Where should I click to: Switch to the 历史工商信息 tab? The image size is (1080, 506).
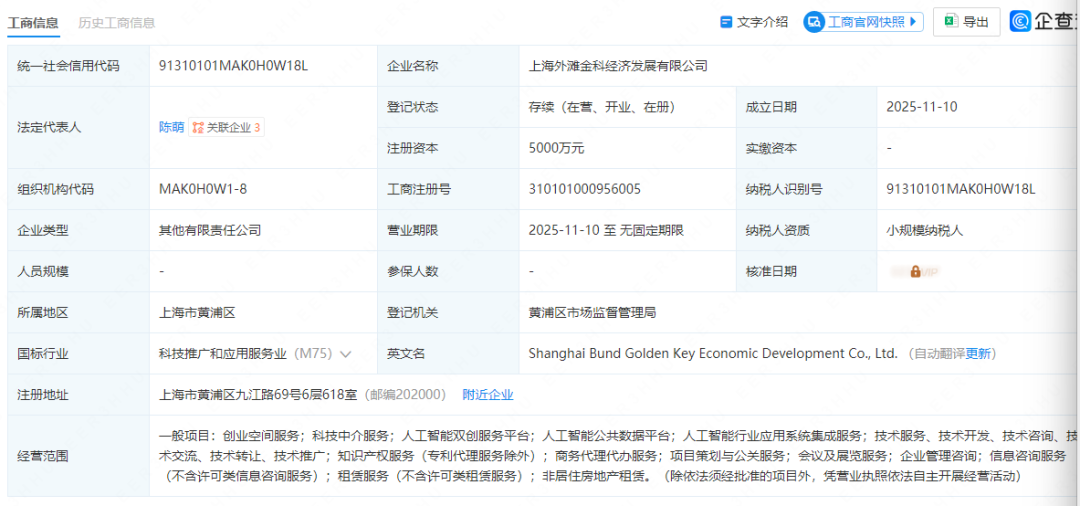117,23
